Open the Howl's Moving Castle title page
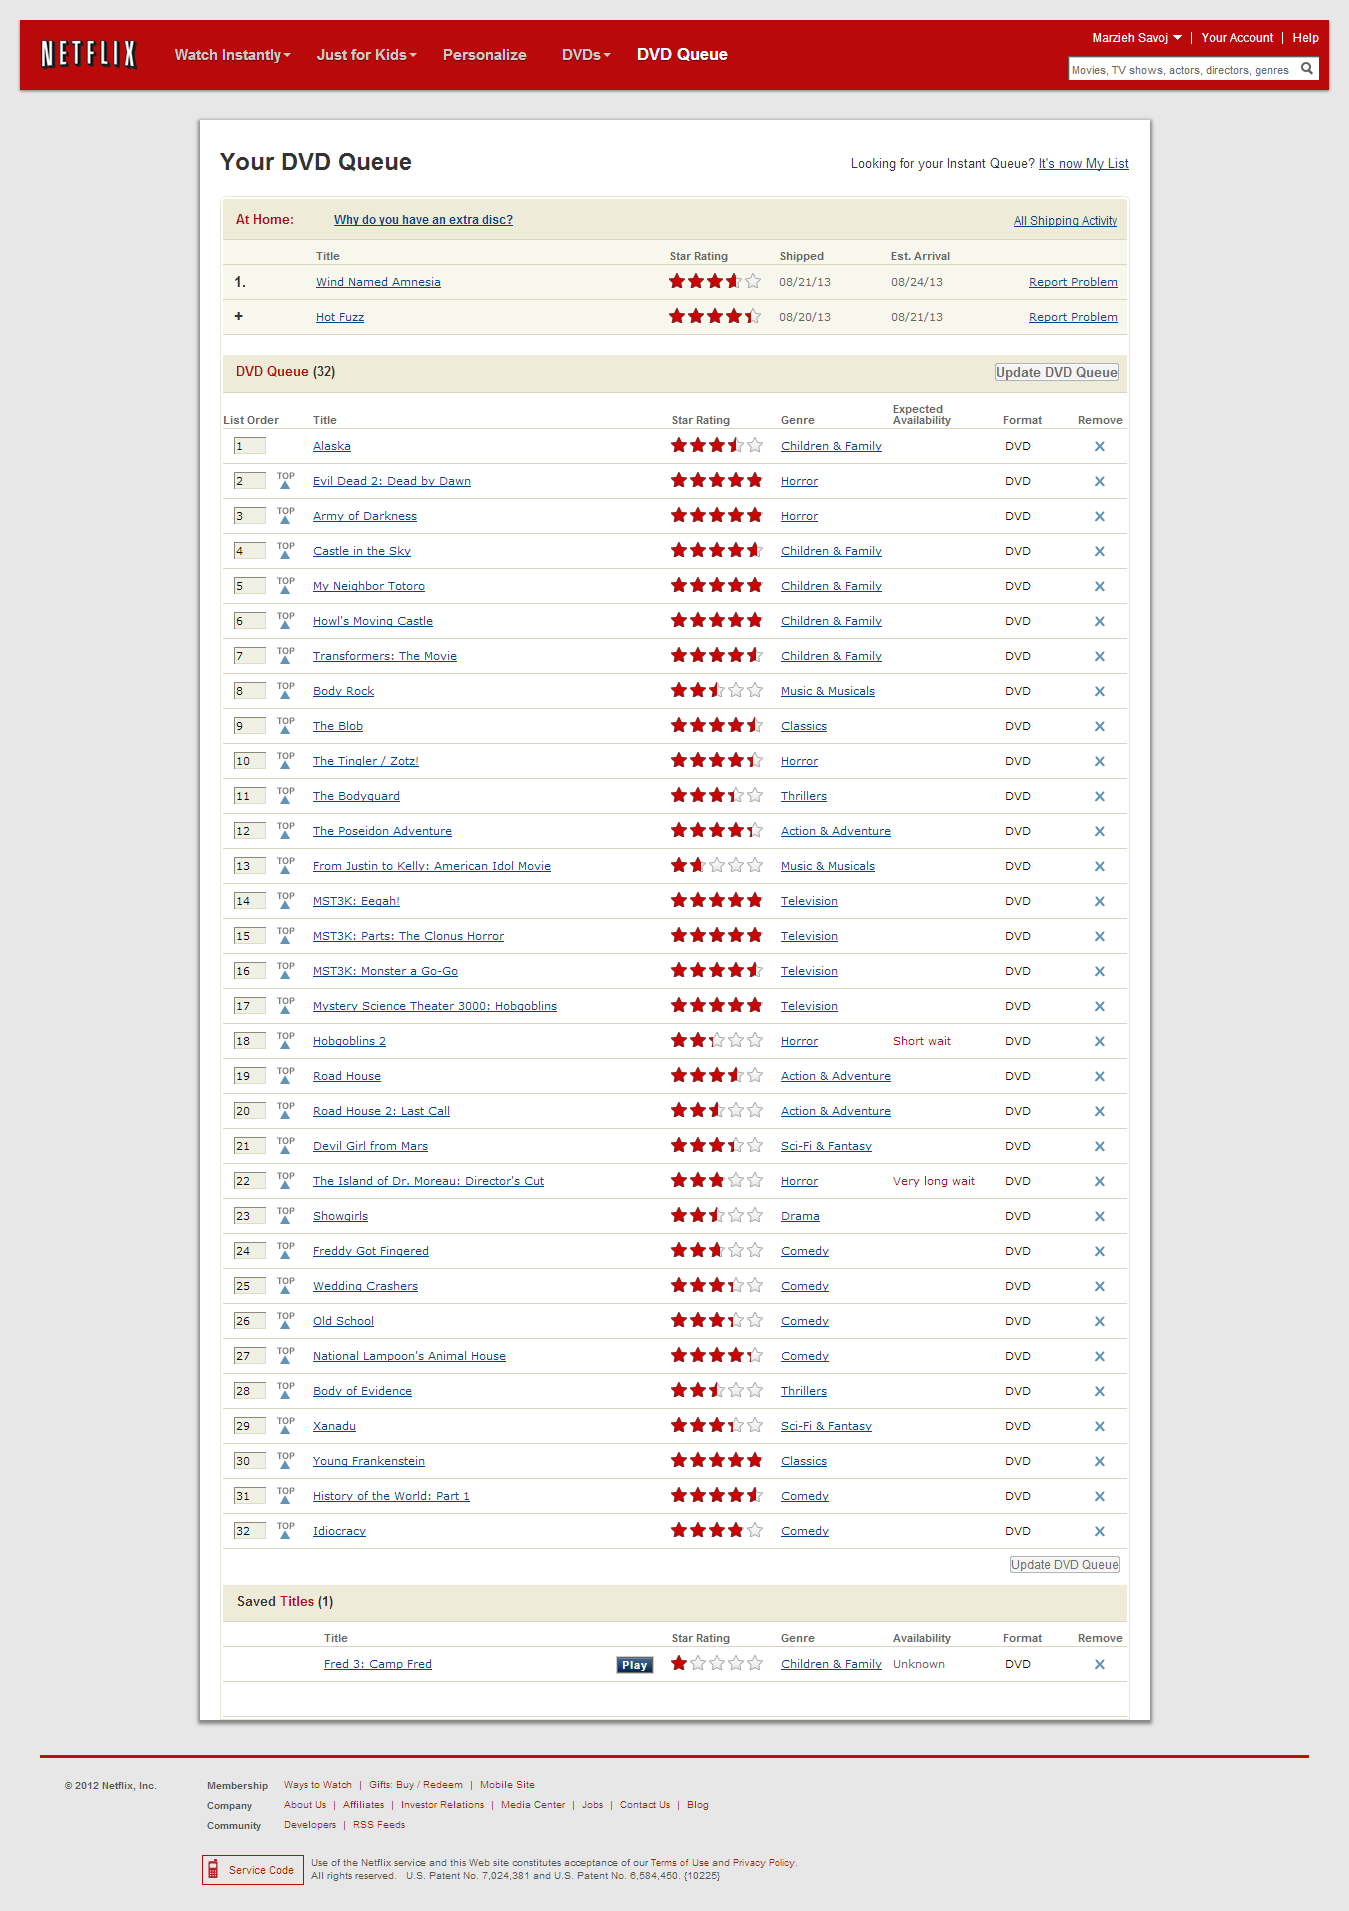This screenshot has height=1911, width=1349. tap(373, 621)
